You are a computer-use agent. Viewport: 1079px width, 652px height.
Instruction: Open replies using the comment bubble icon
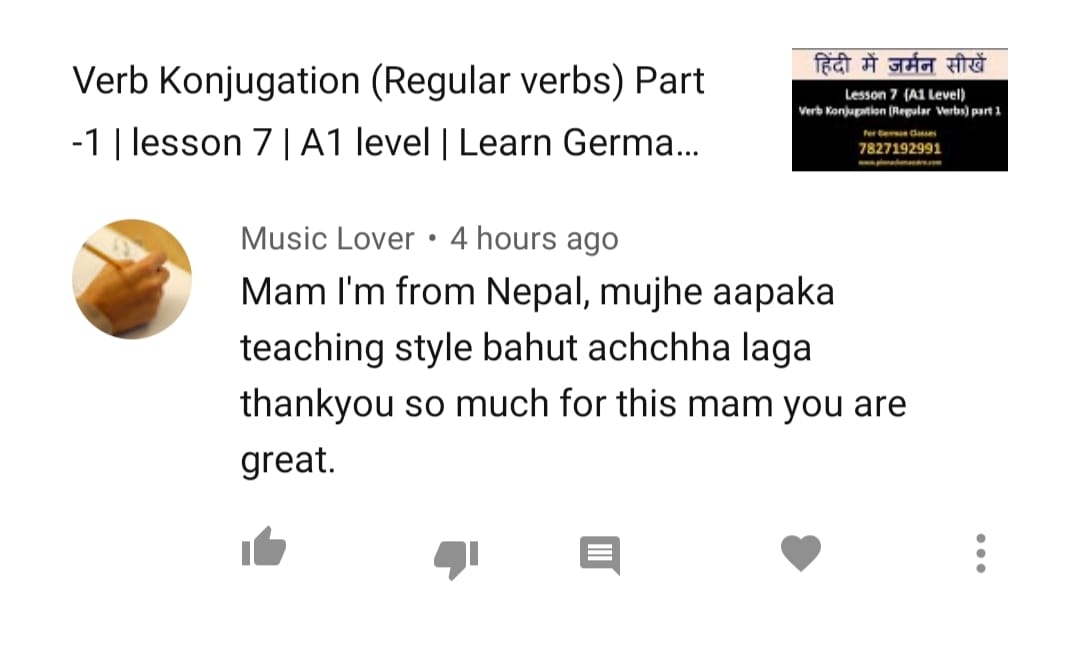coord(600,555)
